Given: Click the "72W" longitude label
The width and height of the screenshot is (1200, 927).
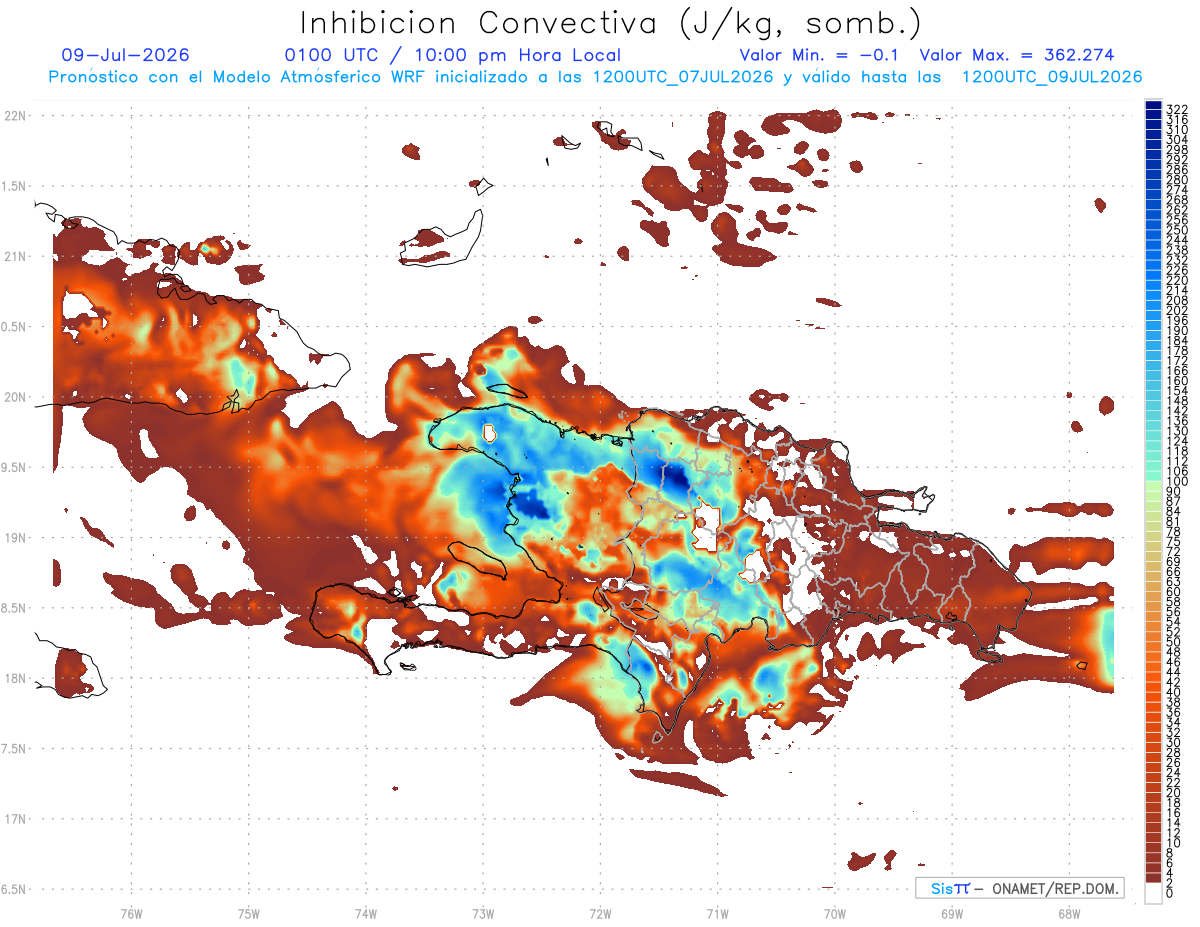Looking at the screenshot, I should pos(600,913).
